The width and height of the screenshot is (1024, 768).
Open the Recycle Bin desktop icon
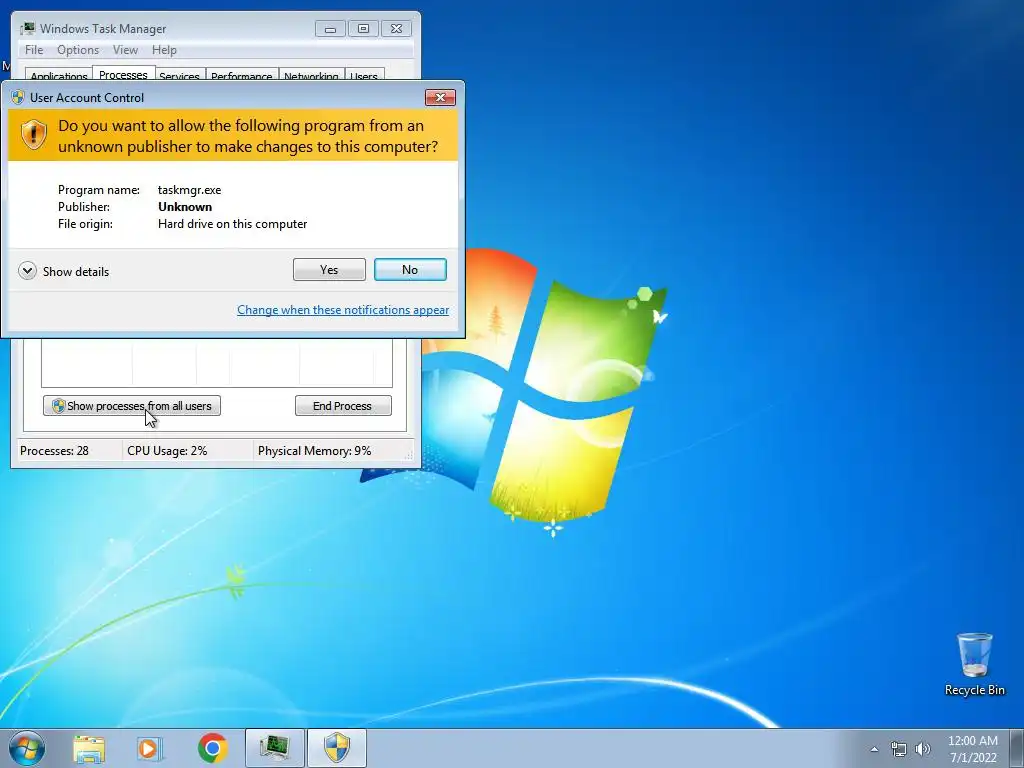[975, 664]
